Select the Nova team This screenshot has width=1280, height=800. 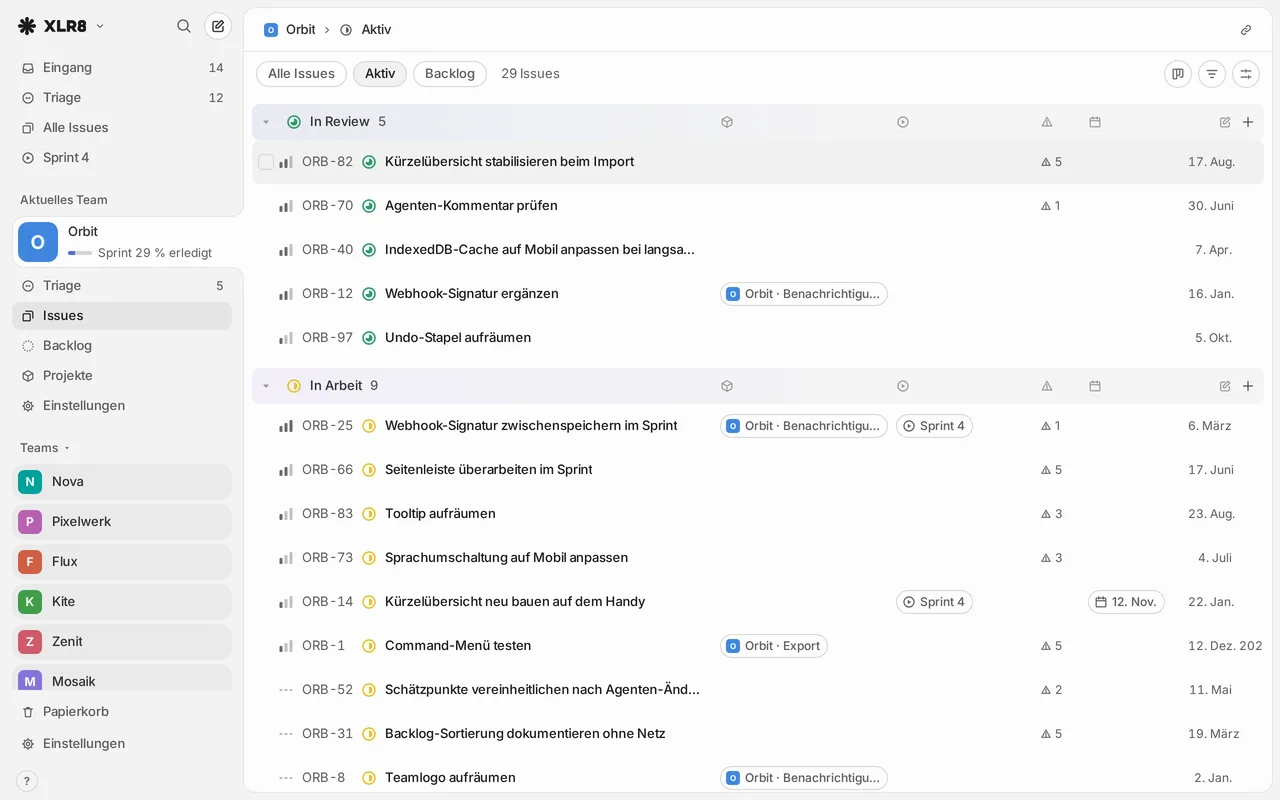coord(122,482)
